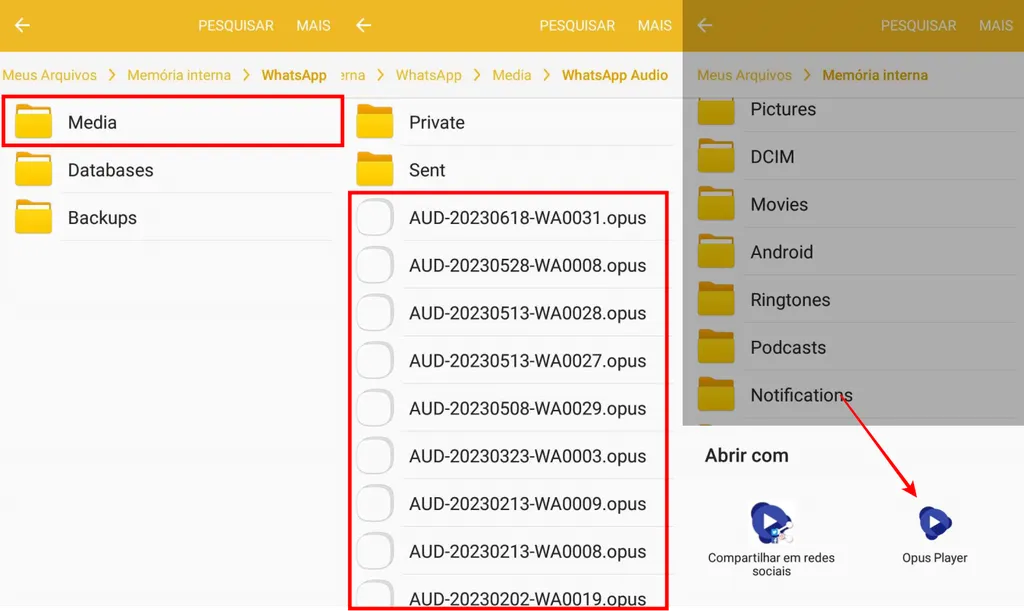Tap the Databases folder label
Viewport: 1024px width, 611px height.
pos(110,170)
